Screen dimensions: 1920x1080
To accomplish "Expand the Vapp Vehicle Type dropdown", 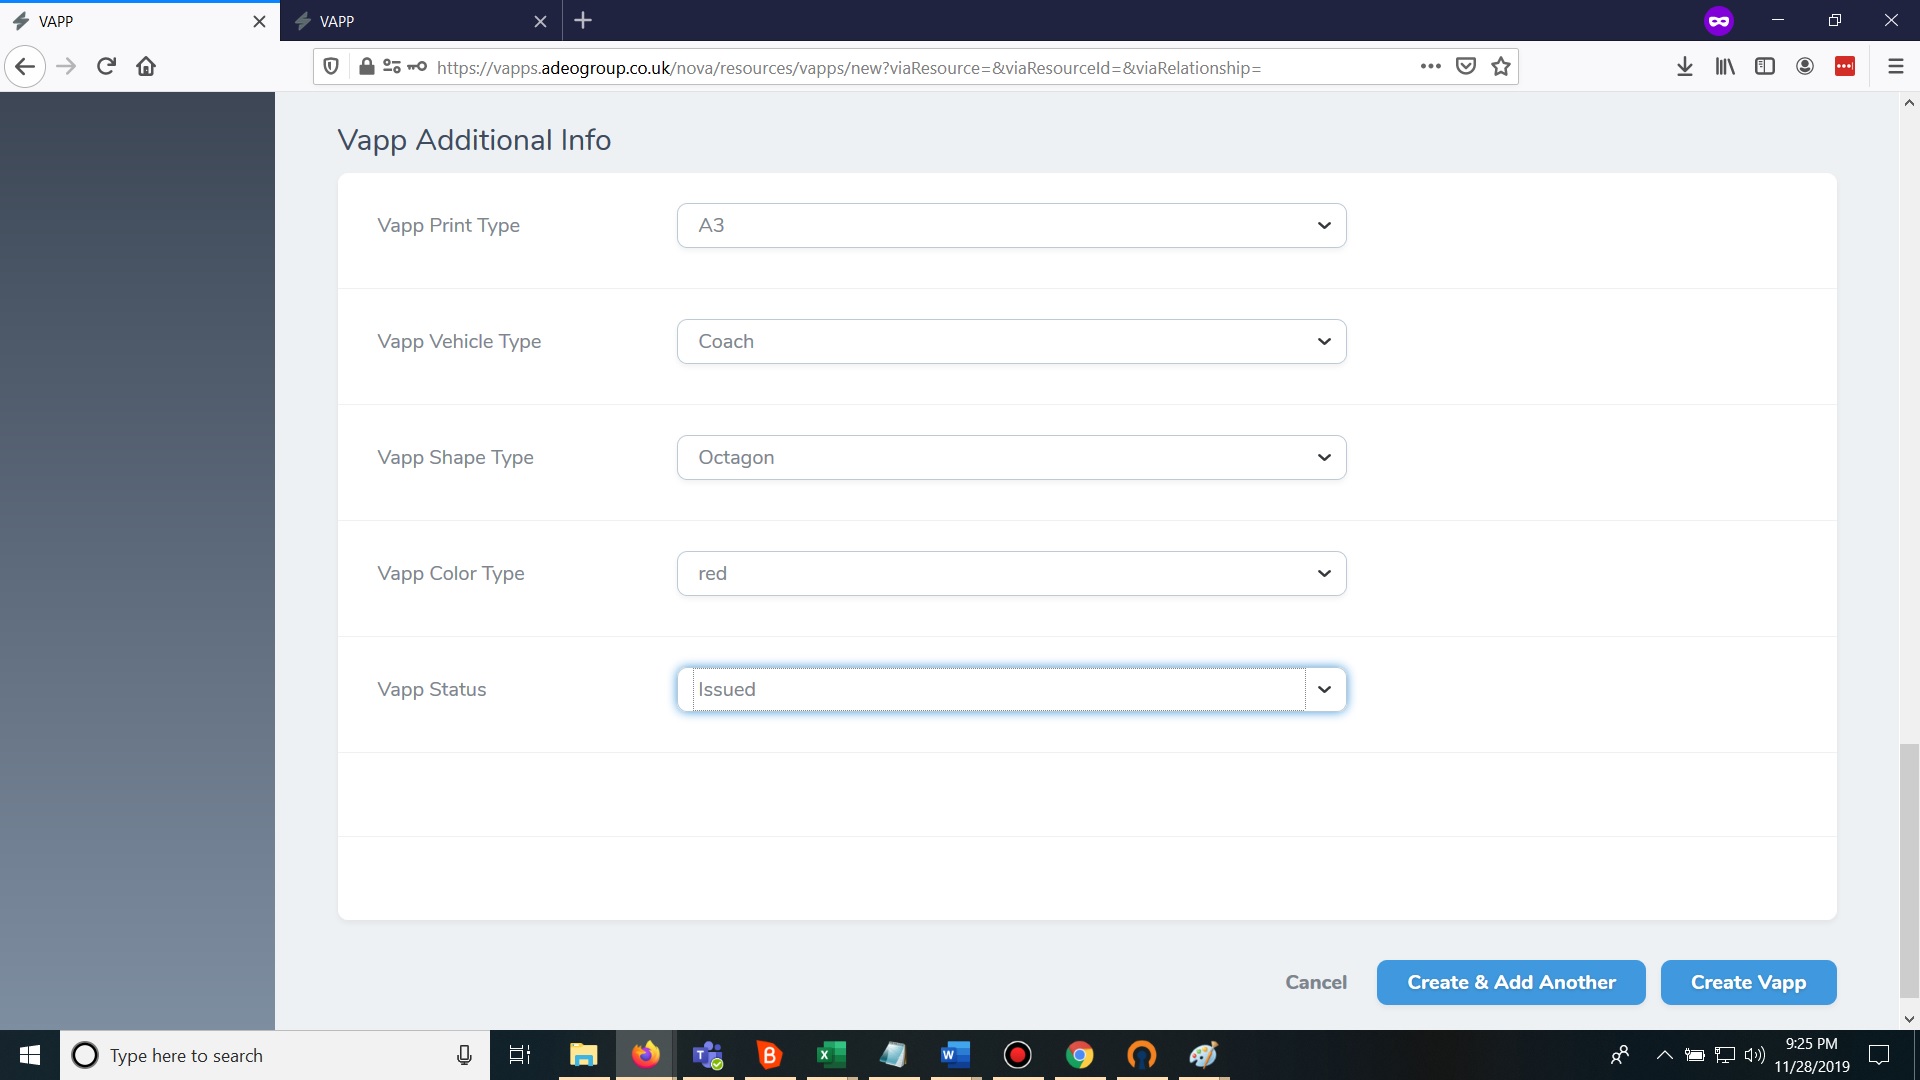I will pos(1011,342).
